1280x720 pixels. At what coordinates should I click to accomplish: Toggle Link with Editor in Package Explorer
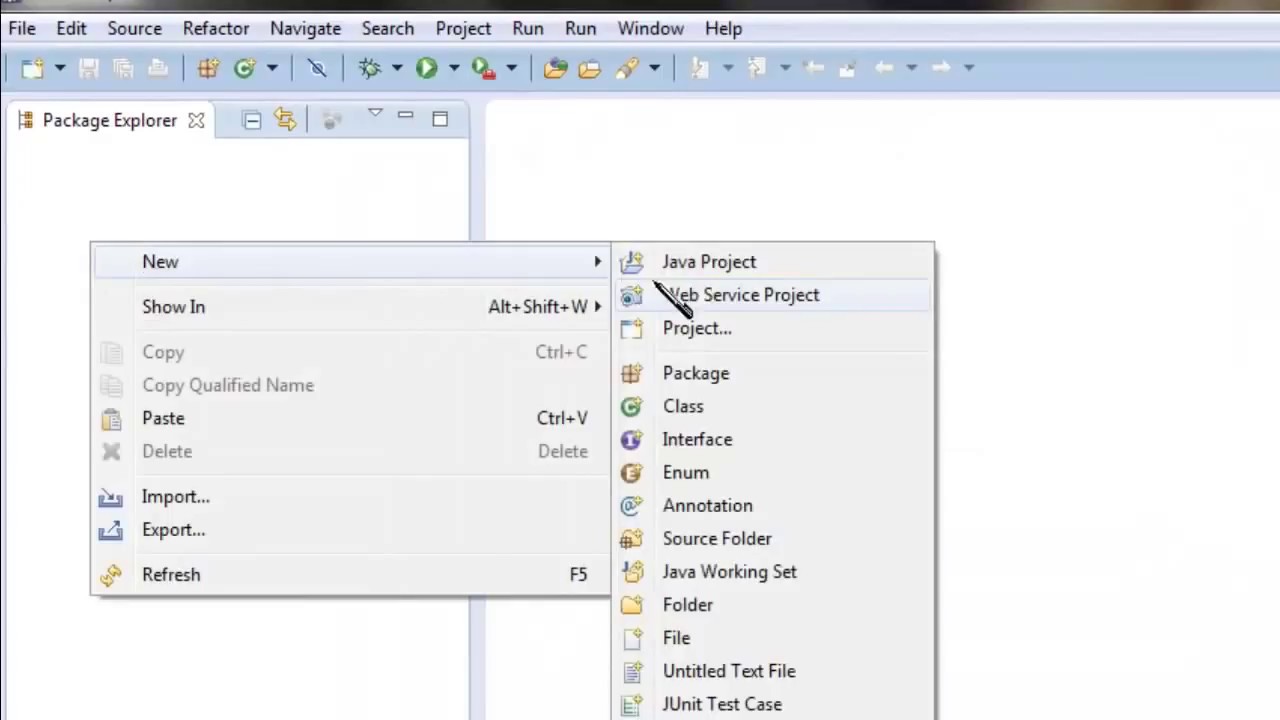[x=286, y=120]
